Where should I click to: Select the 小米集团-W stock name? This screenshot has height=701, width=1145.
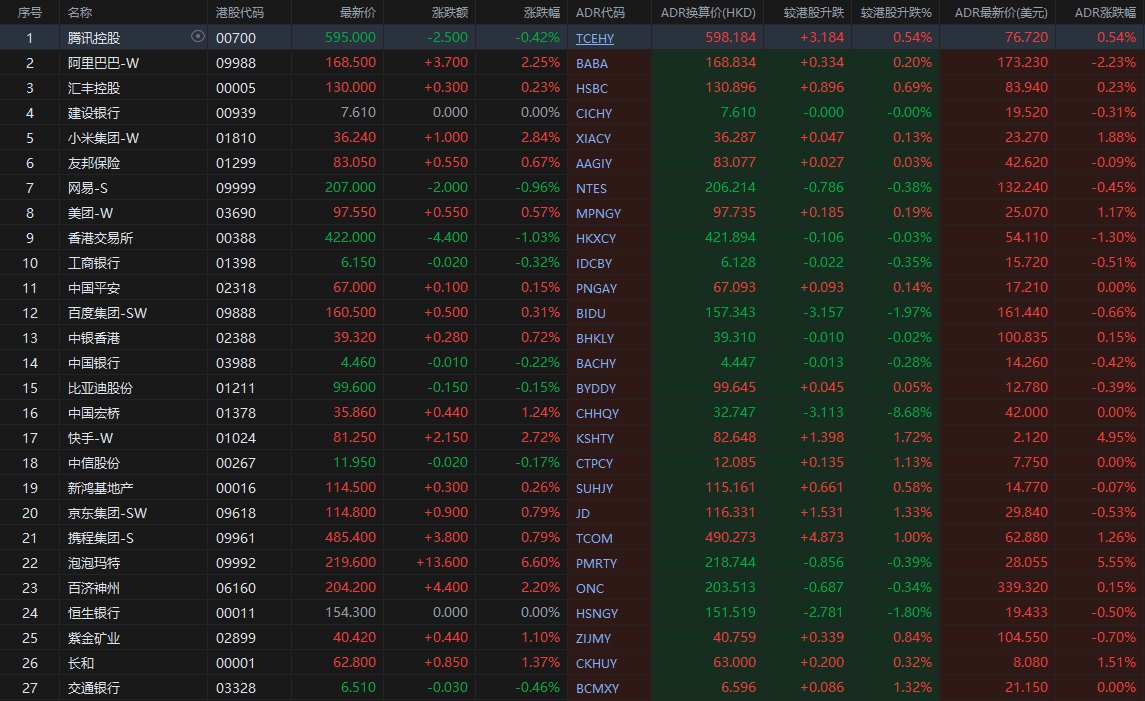click(103, 138)
